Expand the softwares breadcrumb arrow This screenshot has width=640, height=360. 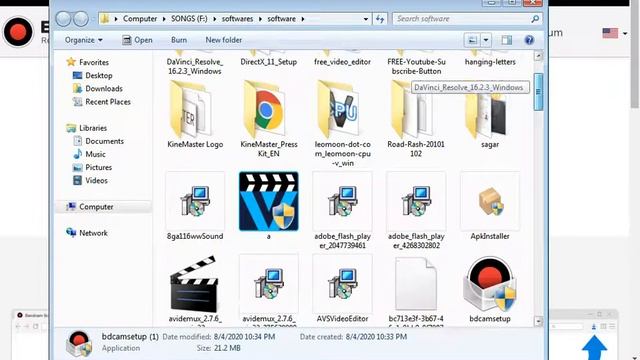coord(260,19)
